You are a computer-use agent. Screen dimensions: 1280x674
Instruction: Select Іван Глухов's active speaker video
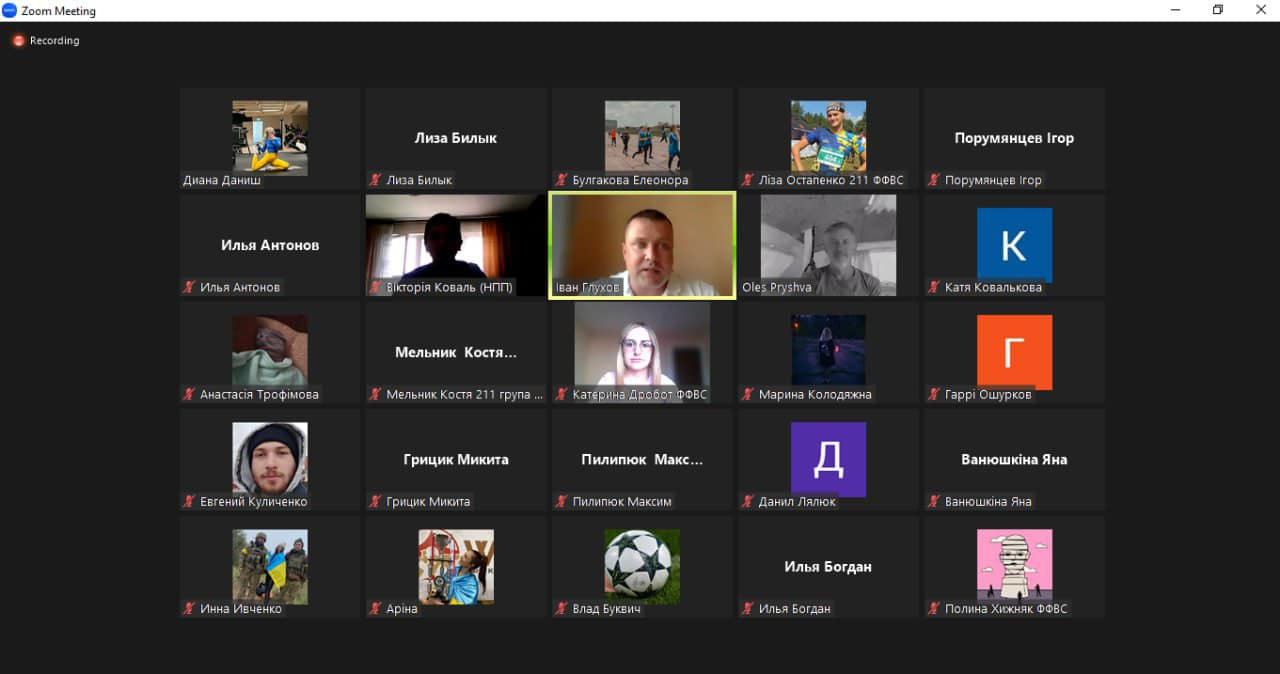point(642,245)
